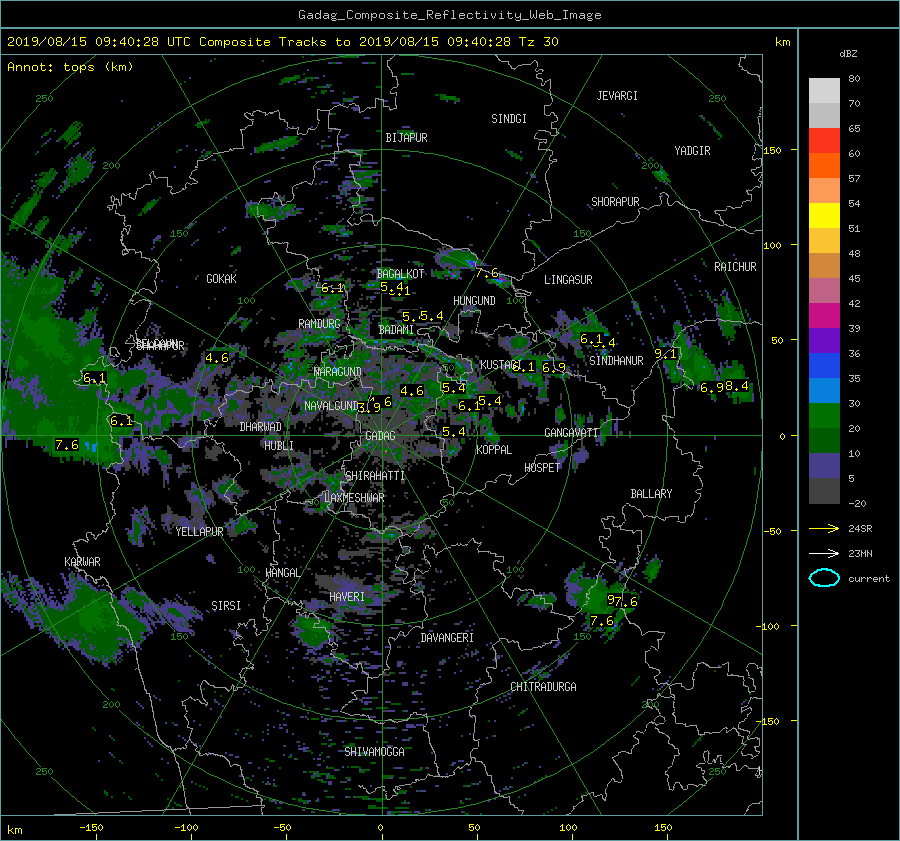
Task: Click the 'Annot: tops (km)' annotation label
Action: pyautogui.click(x=70, y=67)
